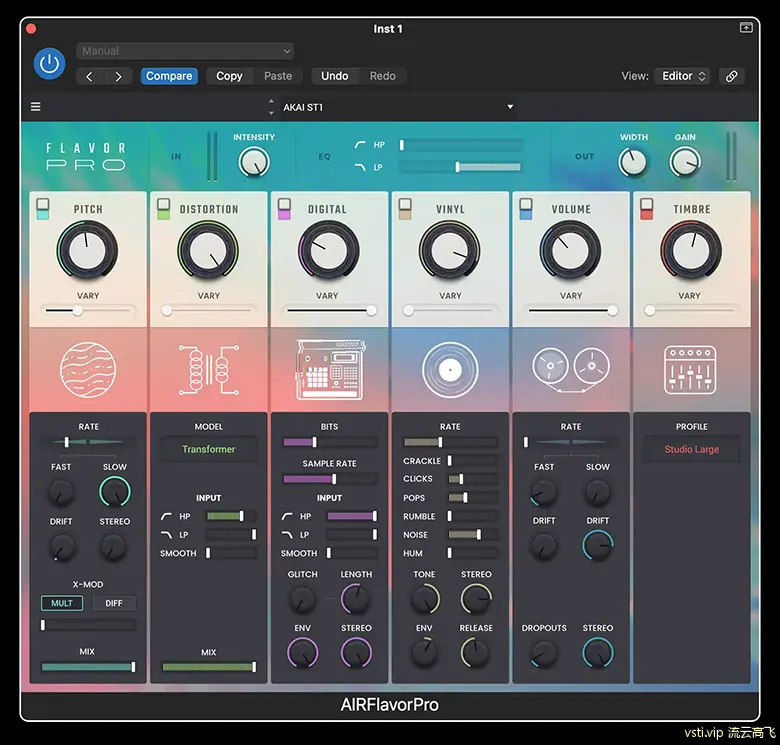Image resolution: width=780 pixels, height=745 pixels.
Task: Adjust the Digital BITS slider
Action: tap(330, 442)
